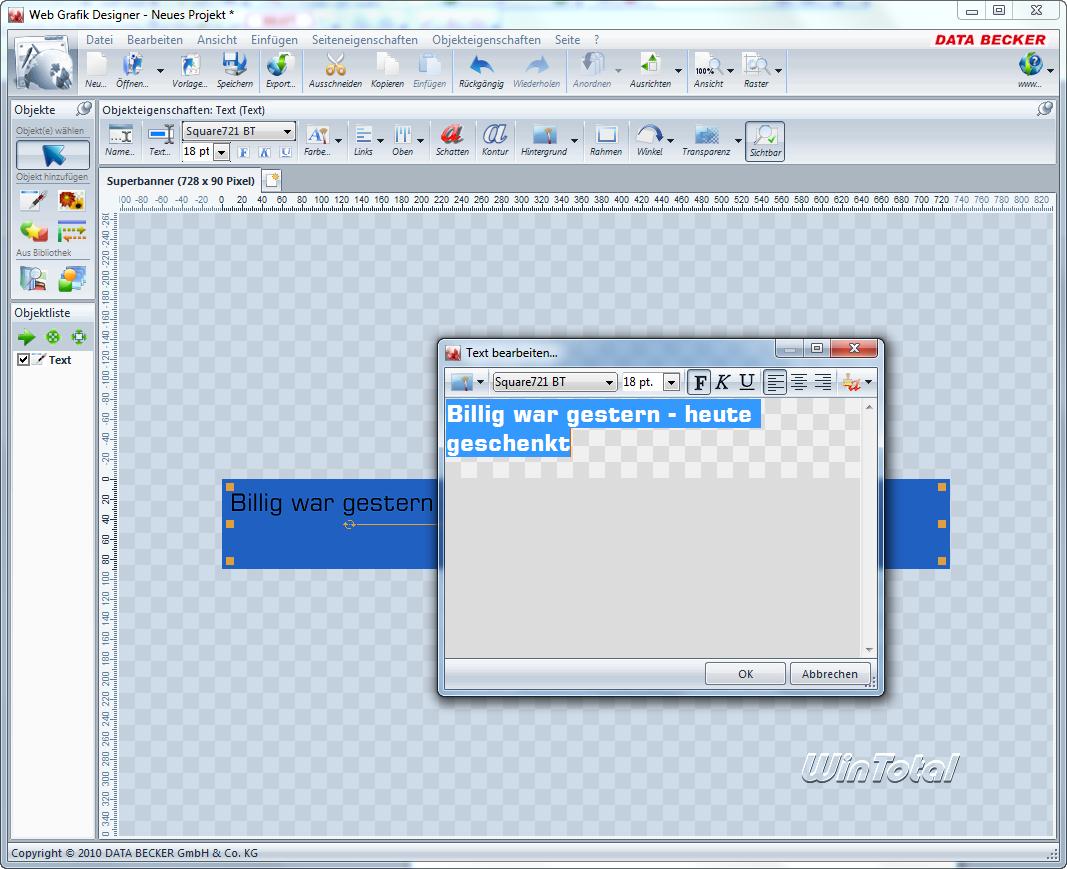Click the Speichern save icon
This screenshot has height=869, width=1067.
tap(235, 67)
